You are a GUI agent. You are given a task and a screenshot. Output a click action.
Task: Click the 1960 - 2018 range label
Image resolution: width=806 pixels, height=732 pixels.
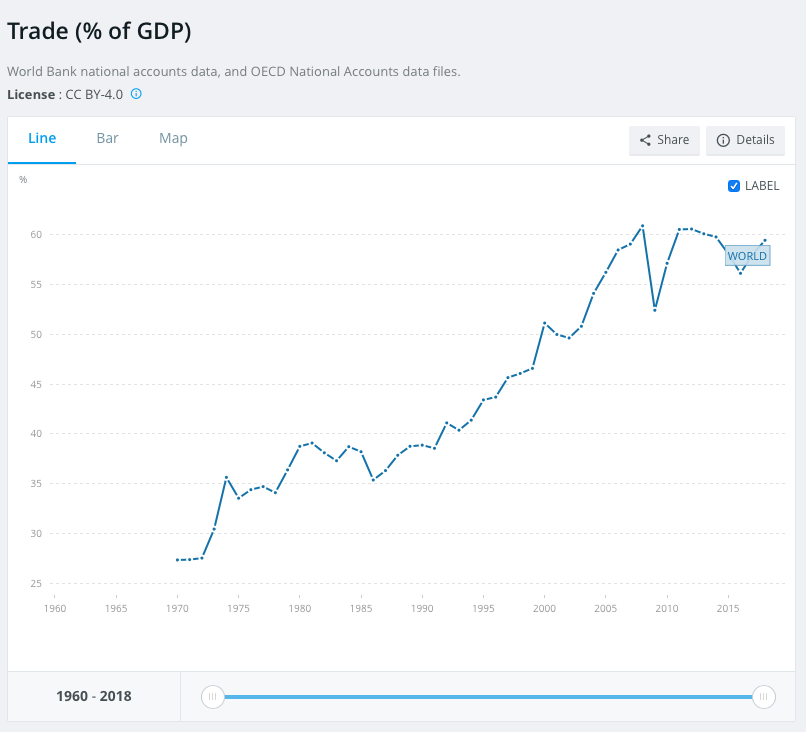point(93,696)
